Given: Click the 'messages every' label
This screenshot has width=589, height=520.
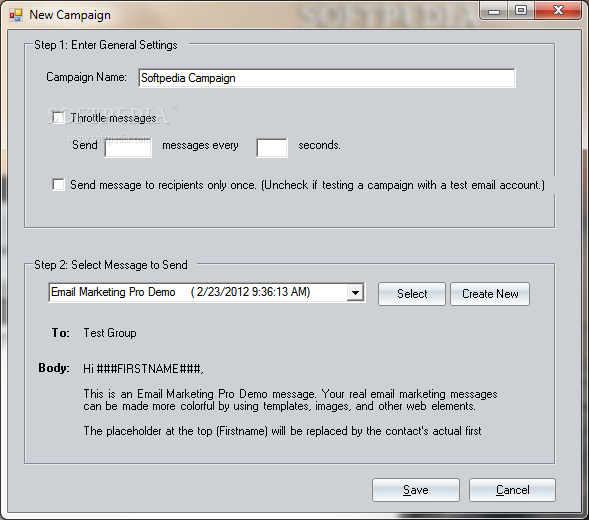Looking at the screenshot, I should (200, 145).
